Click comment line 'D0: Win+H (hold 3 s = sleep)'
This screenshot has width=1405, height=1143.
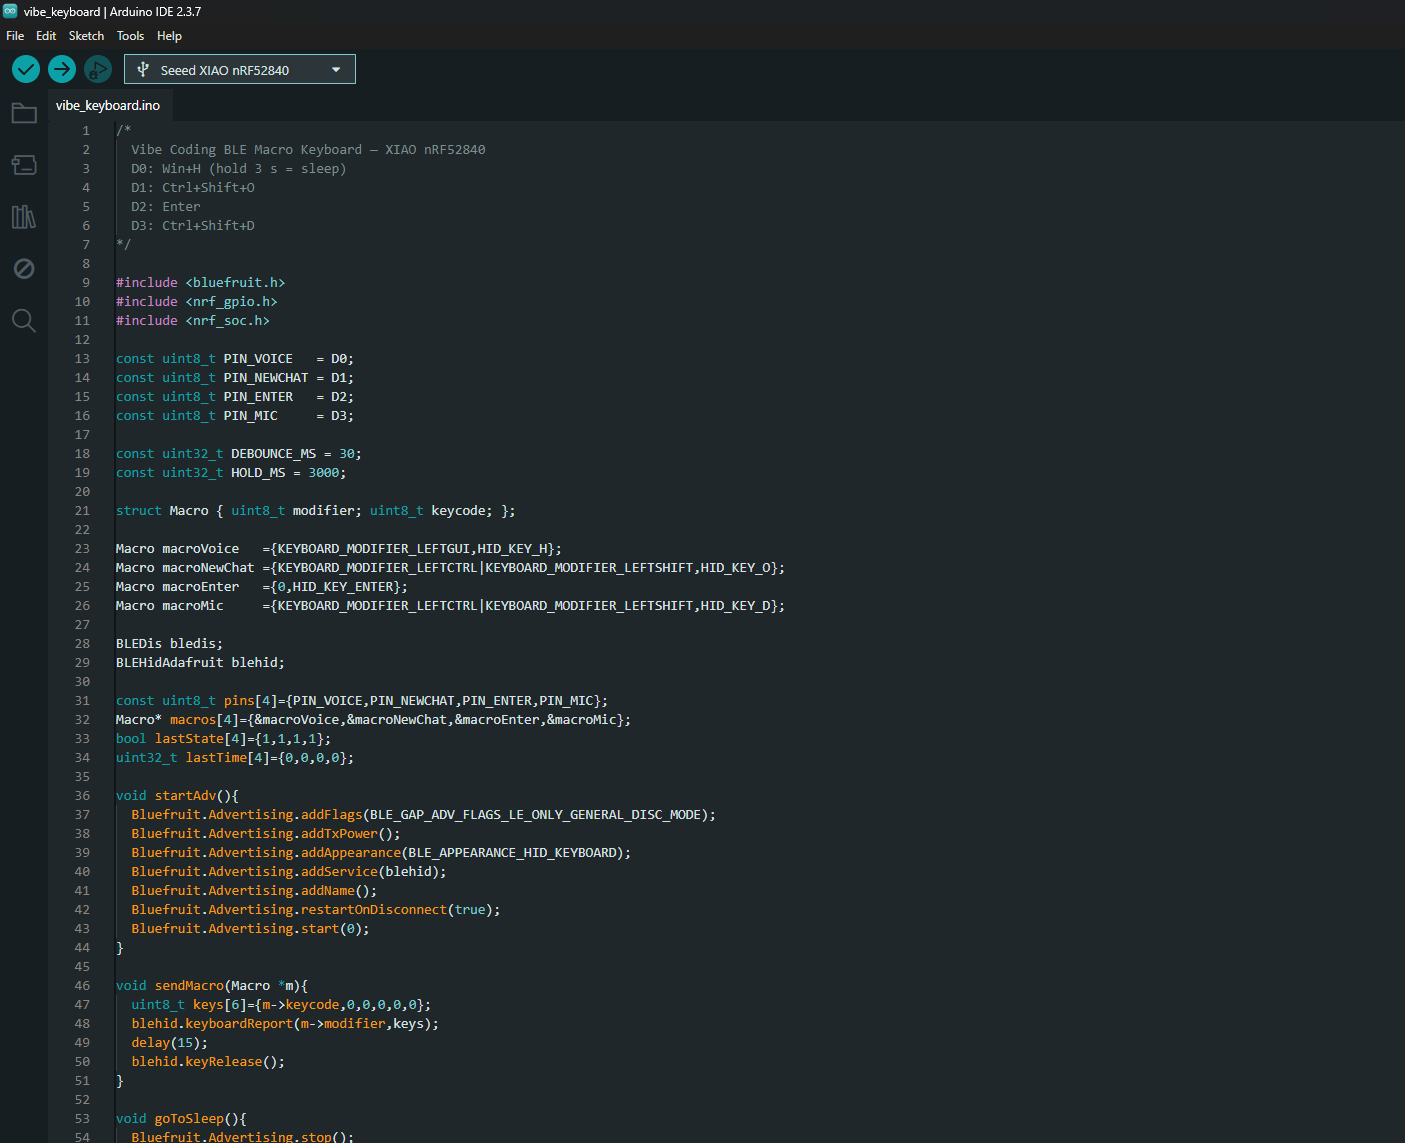(239, 169)
